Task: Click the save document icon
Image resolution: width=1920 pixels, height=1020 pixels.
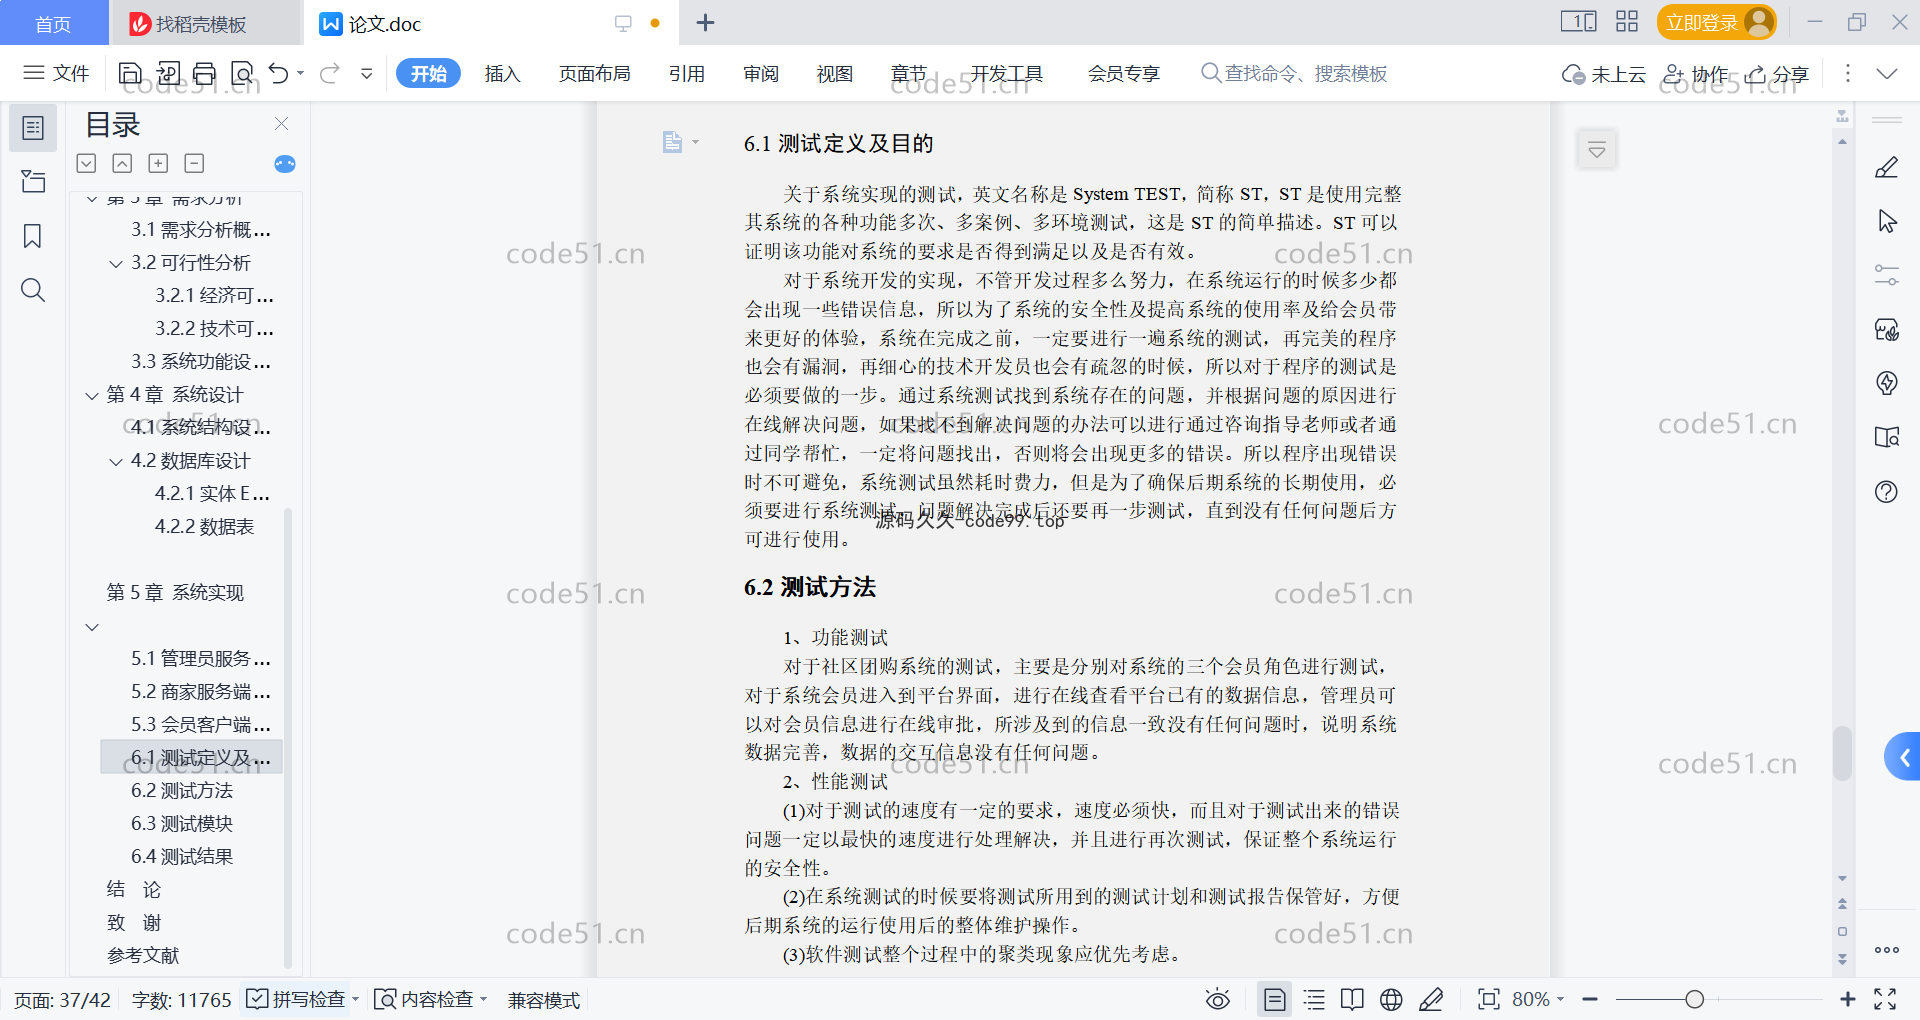Action: pos(130,73)
